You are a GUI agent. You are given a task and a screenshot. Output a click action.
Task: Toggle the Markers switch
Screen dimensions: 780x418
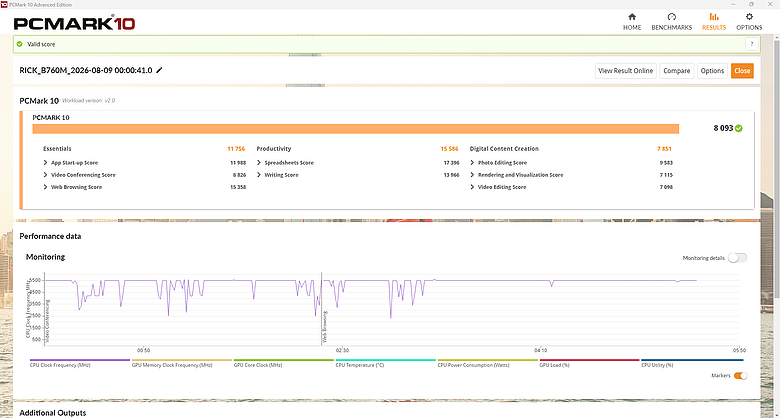pyautogui.click(x=740, y=376)
